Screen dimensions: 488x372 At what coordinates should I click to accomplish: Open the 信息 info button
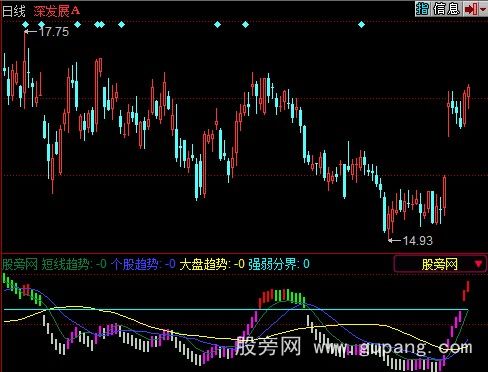tap(447, 9)
